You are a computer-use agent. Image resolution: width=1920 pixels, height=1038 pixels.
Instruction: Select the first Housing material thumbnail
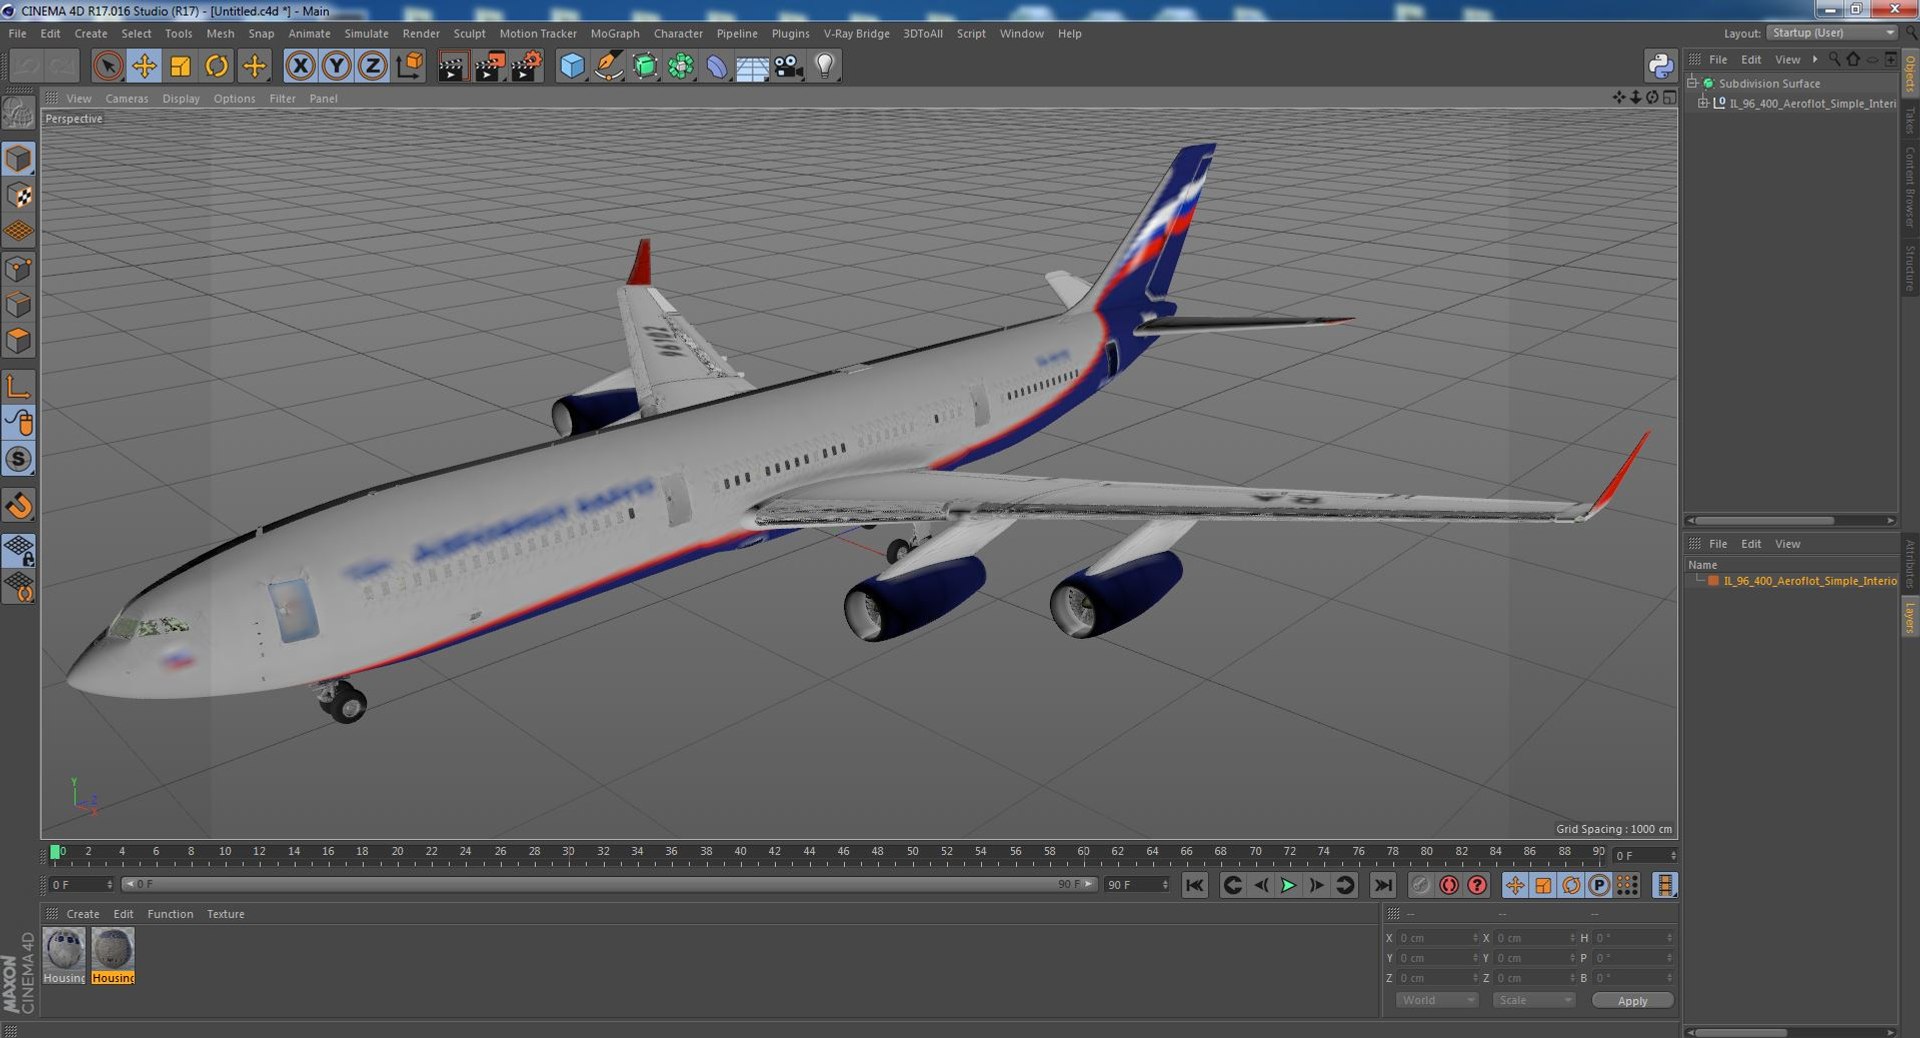pos(64,956)
